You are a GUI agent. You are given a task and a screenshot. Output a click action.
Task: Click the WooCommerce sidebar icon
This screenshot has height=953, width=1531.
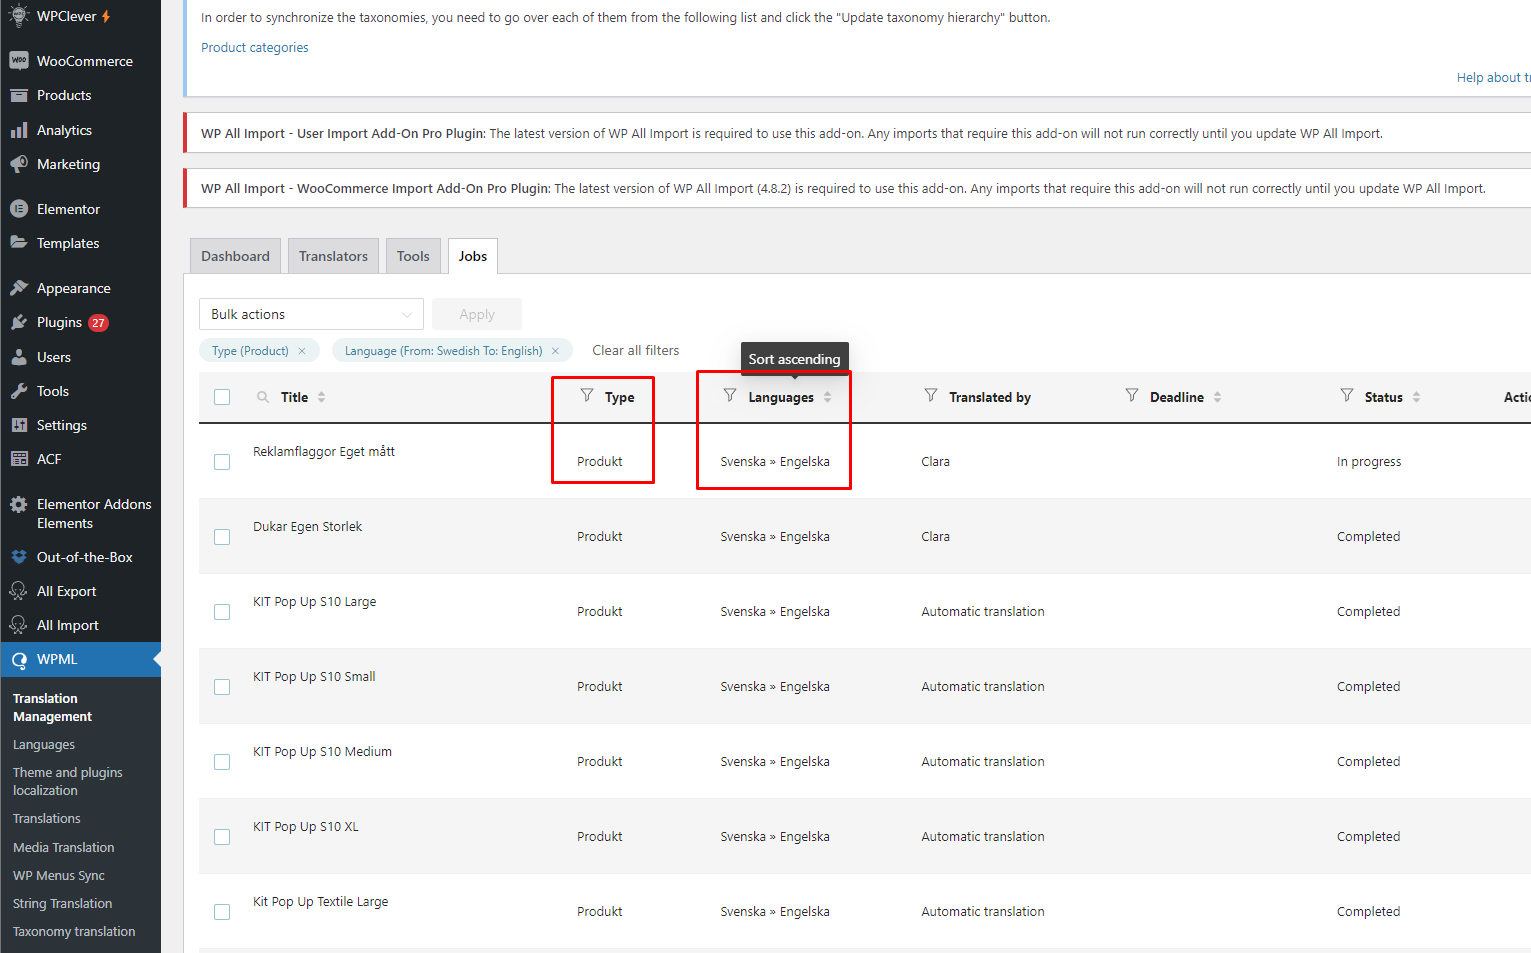[19, 61]
